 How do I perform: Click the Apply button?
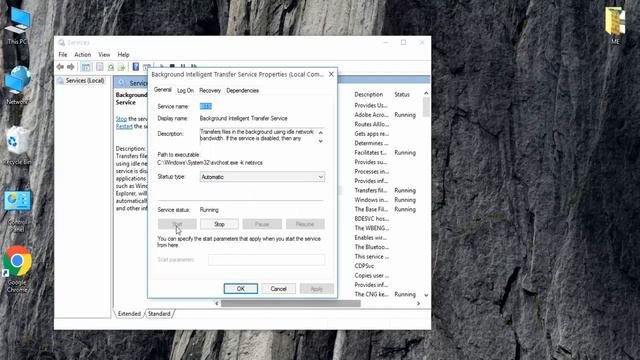(x=316, y=289)
